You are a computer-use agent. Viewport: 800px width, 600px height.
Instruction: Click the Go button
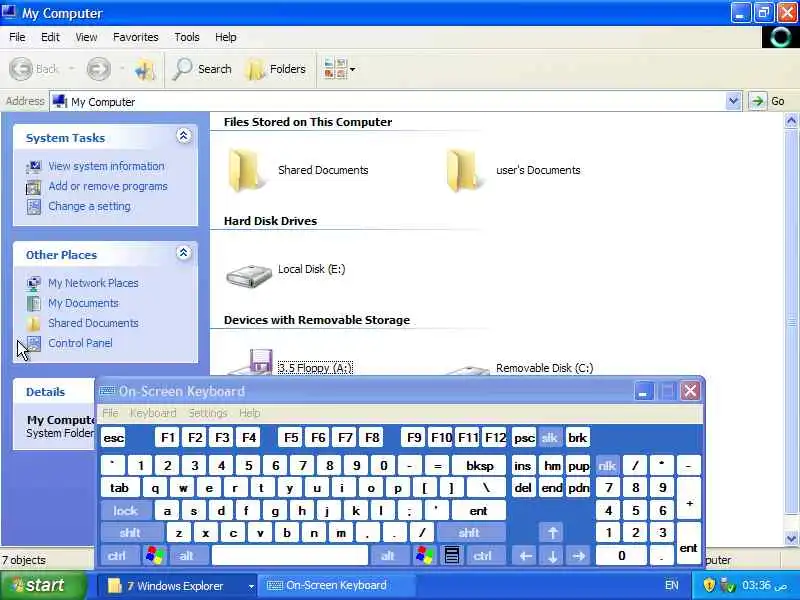point(767,101)
